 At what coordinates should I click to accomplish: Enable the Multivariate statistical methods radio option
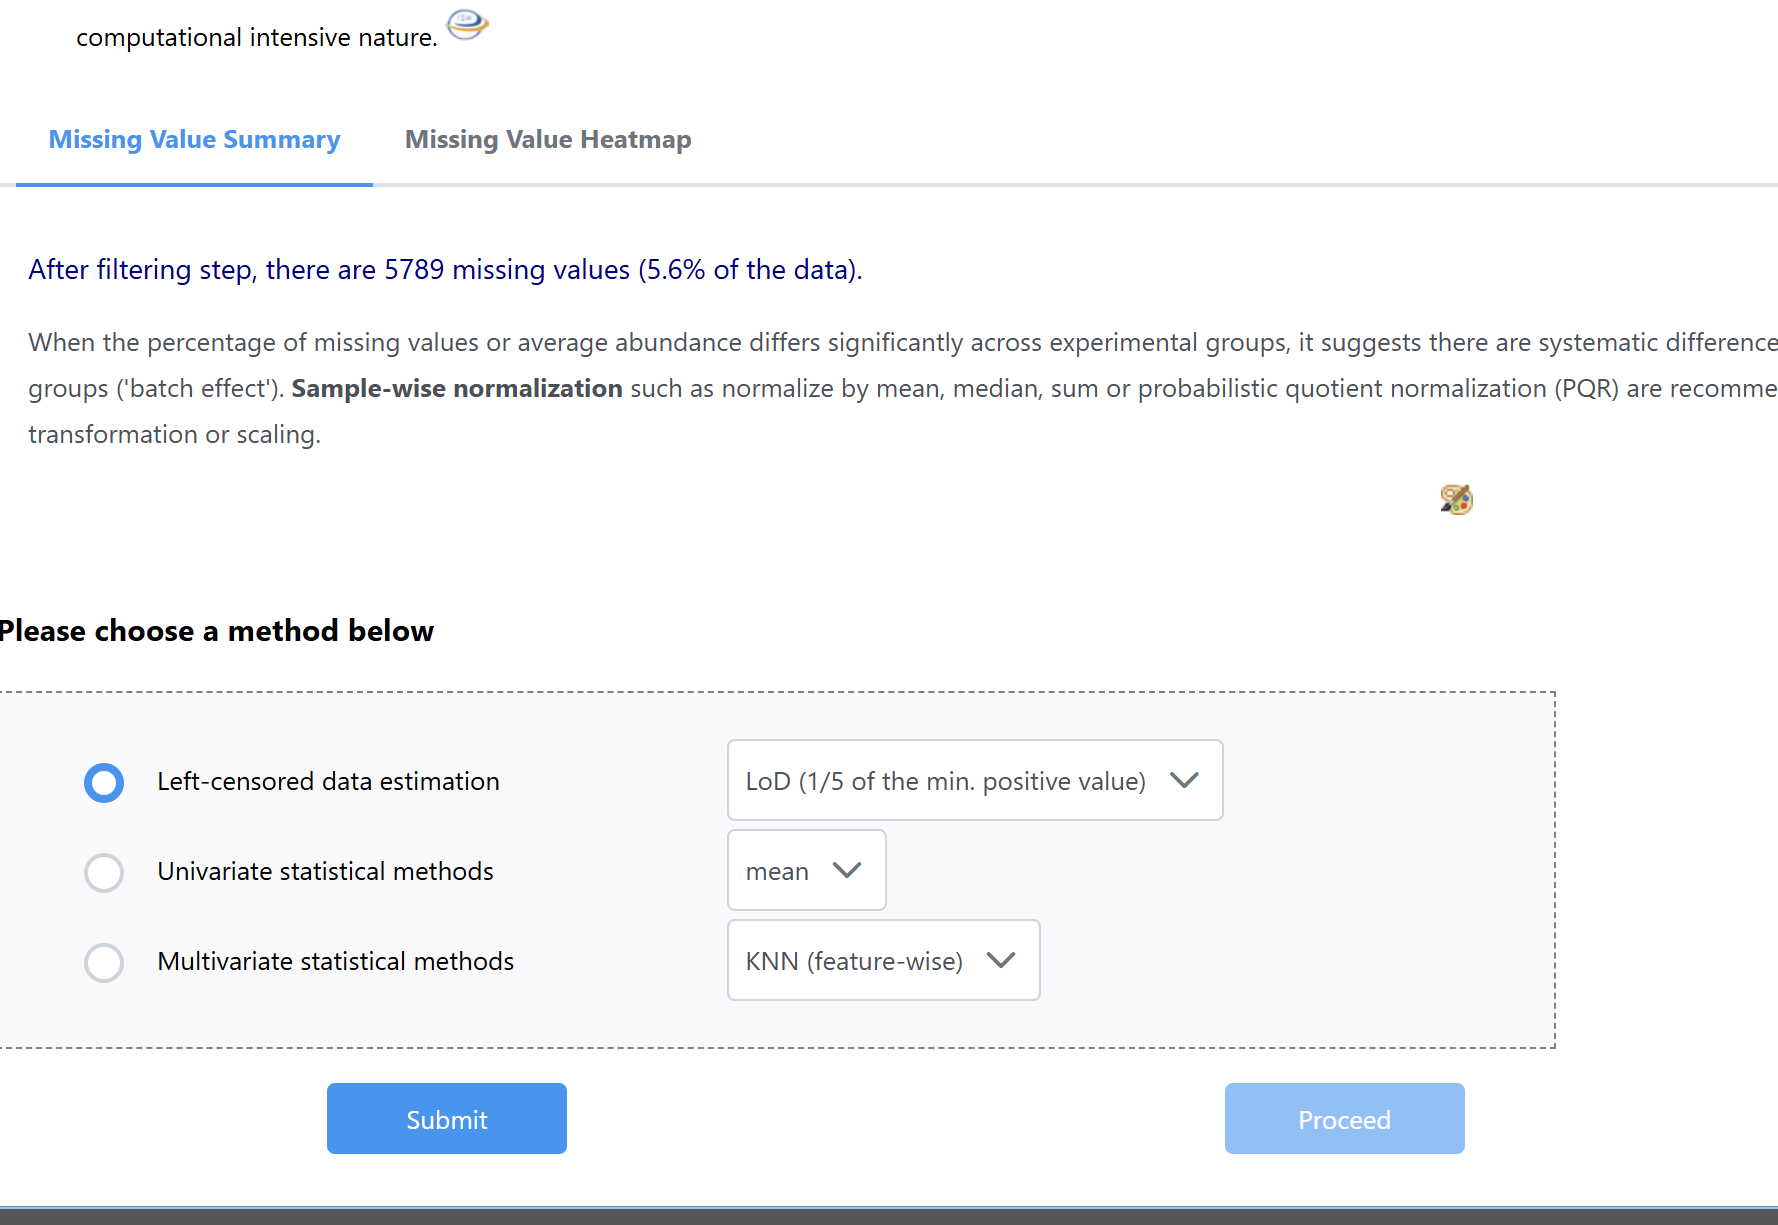104,962
